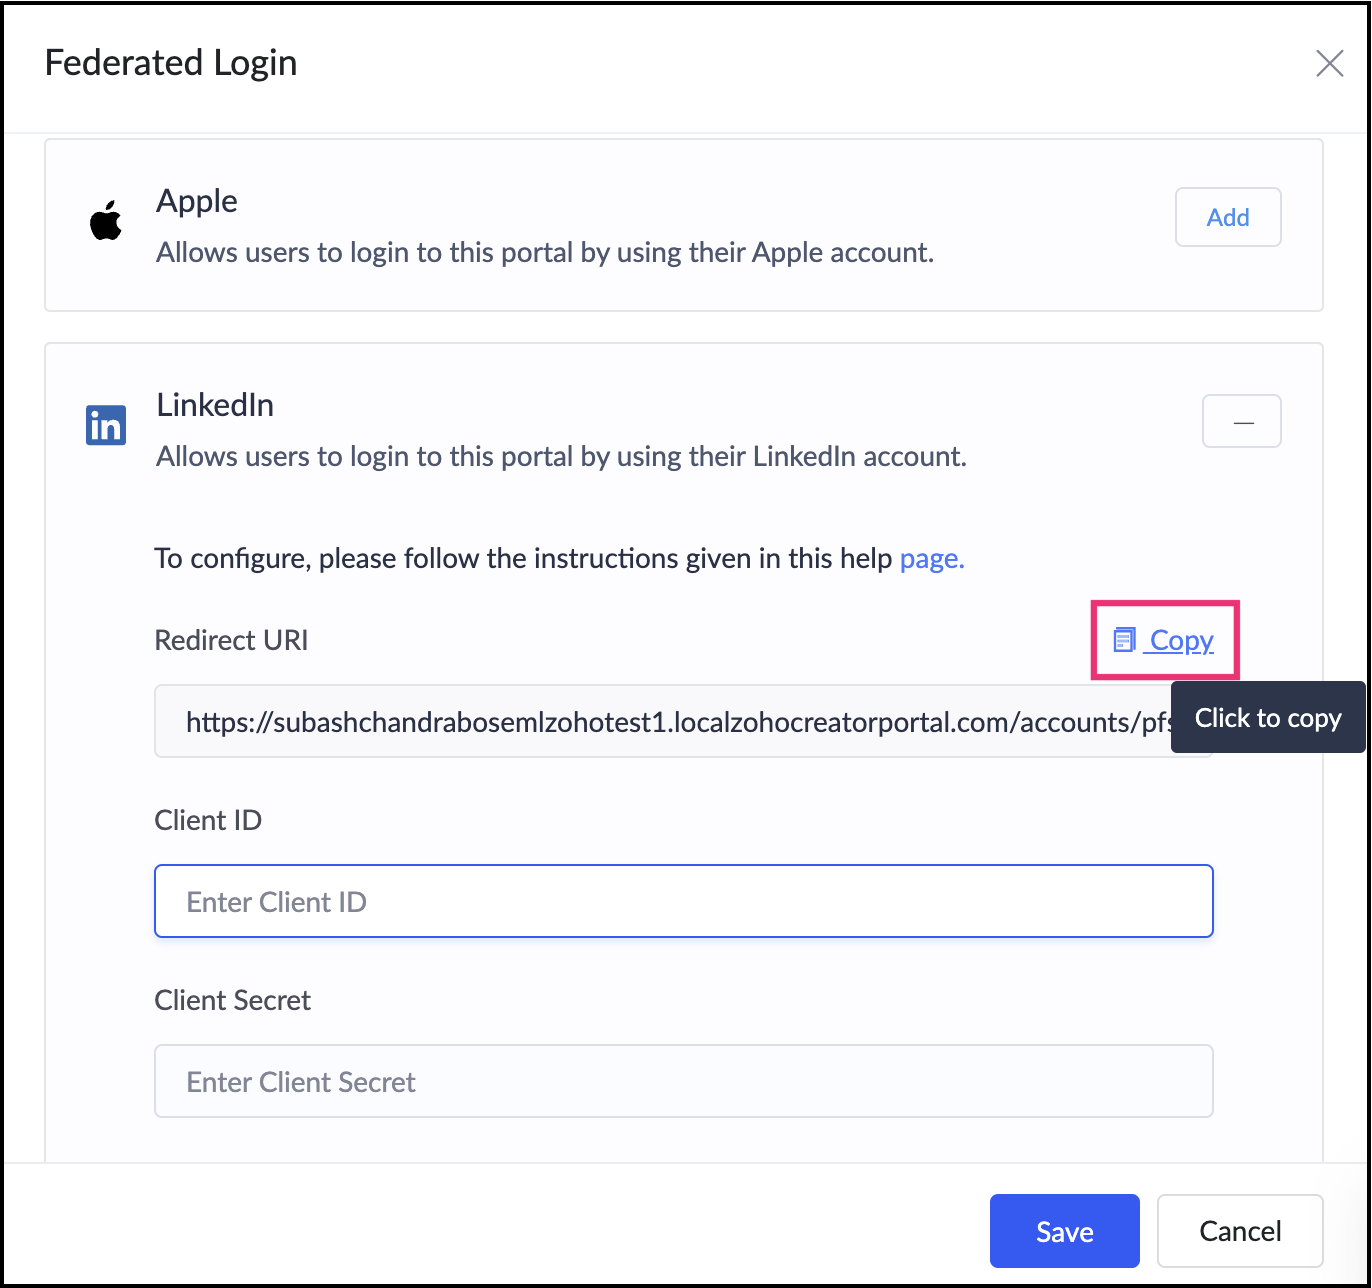
Task: Cancel the federated login changes
Action: point(1240,1231)
